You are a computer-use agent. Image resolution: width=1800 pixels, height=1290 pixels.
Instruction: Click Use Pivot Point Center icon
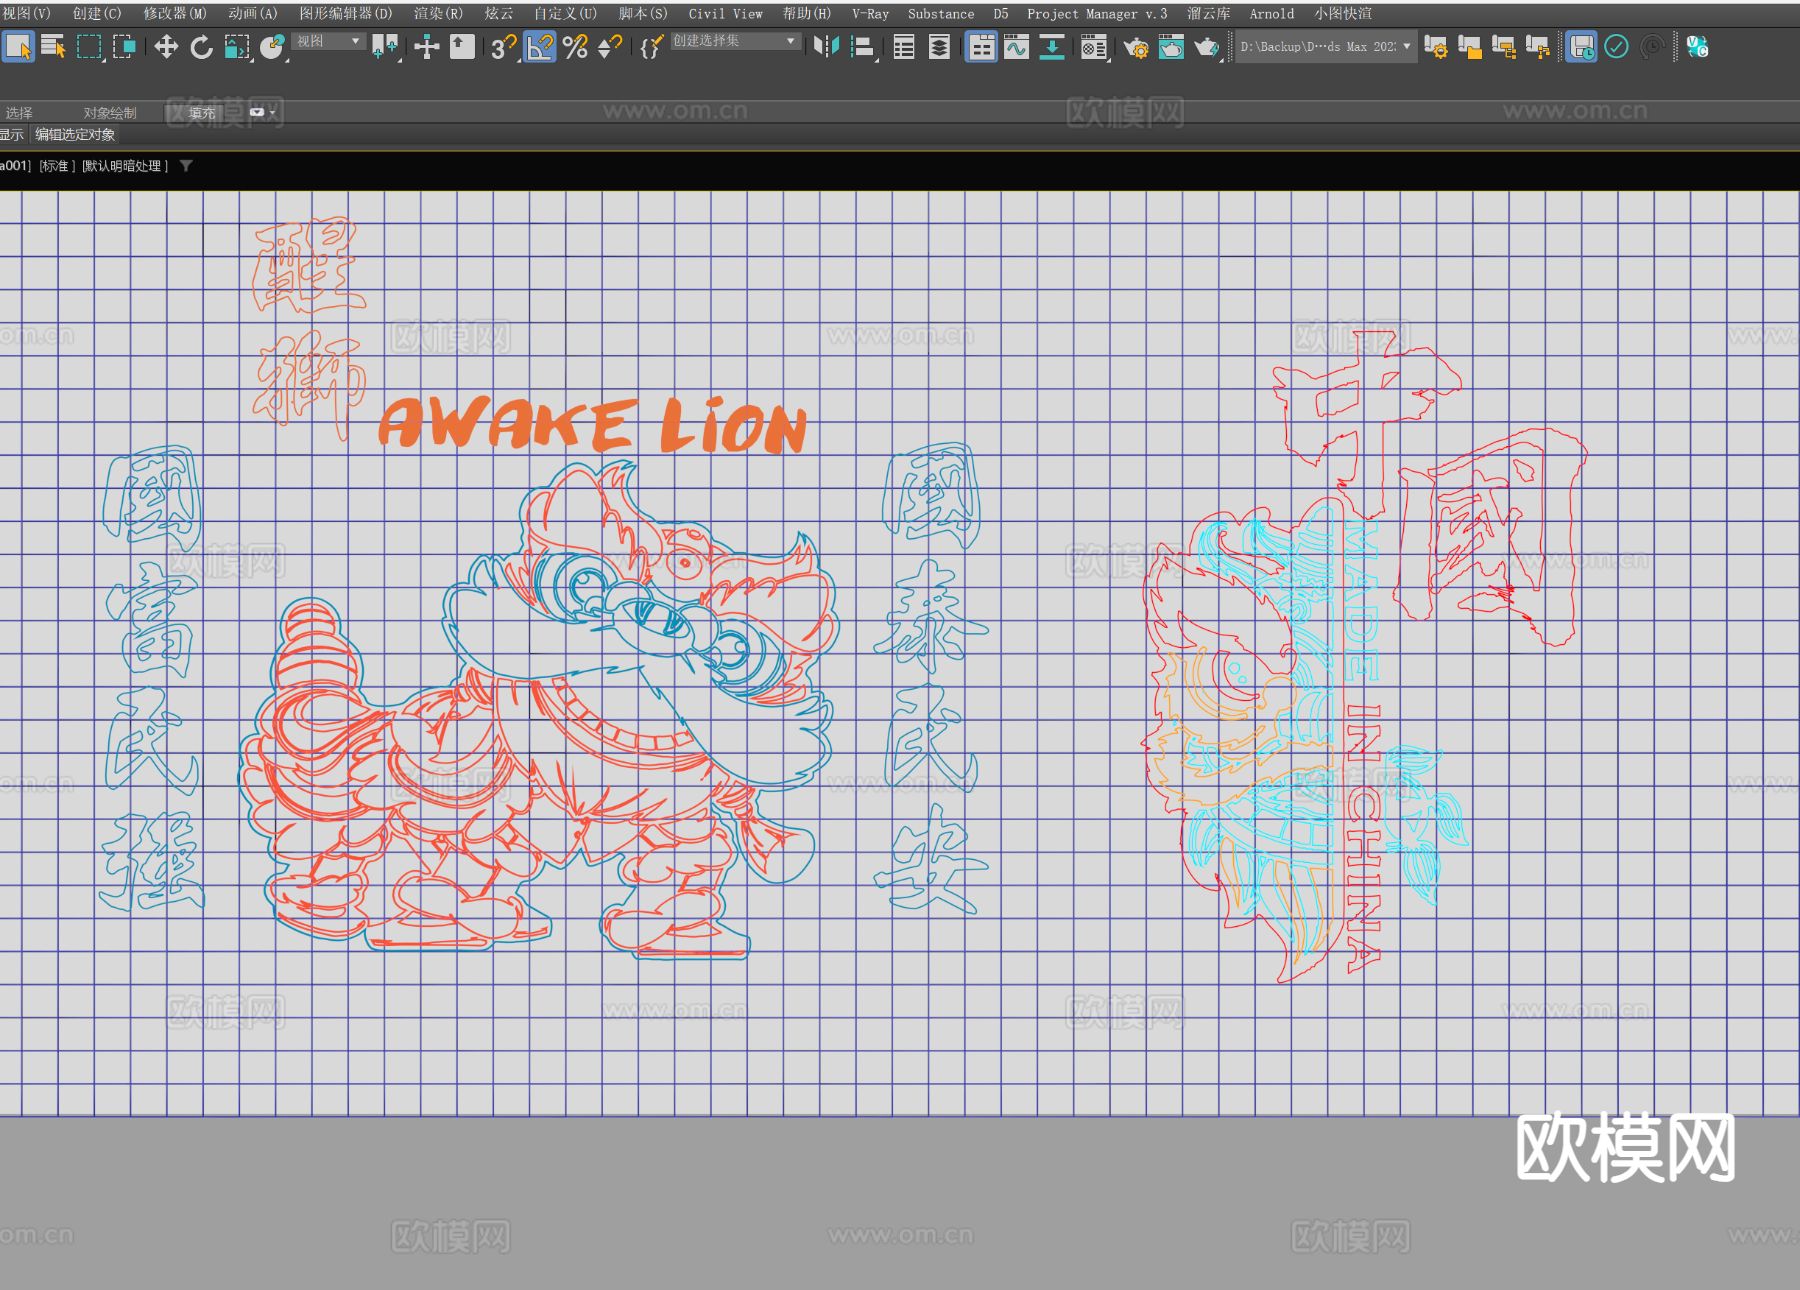point(385,47)
